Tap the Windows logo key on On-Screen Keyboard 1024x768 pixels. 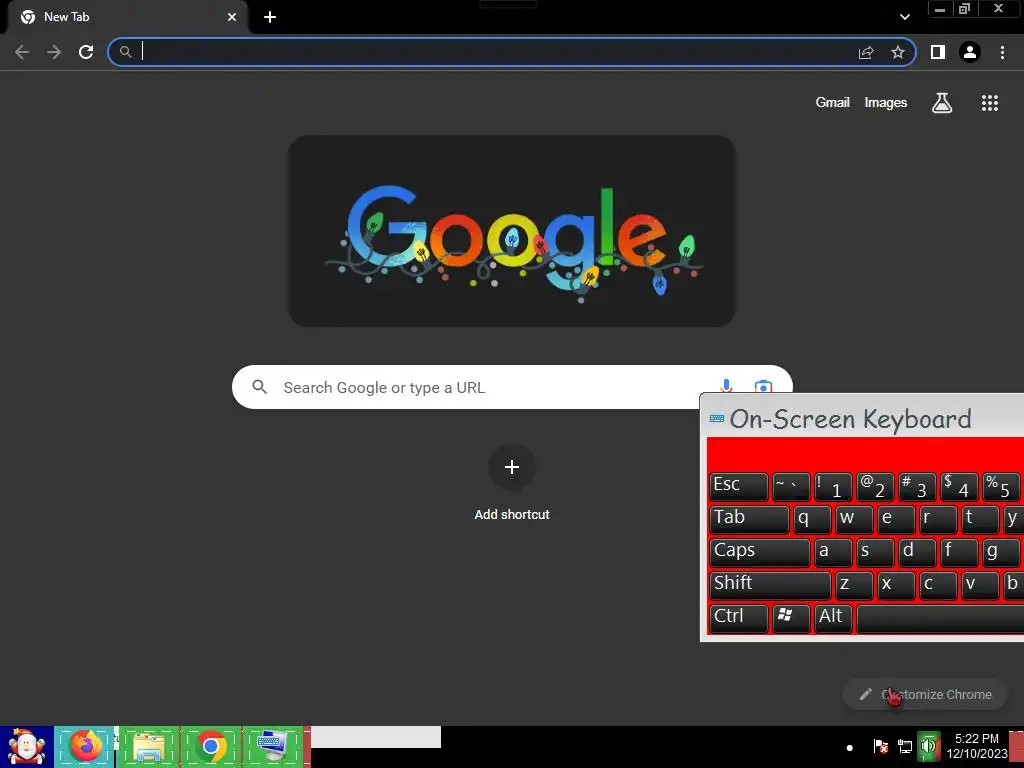pyautogui.click(x=791, y=618)
